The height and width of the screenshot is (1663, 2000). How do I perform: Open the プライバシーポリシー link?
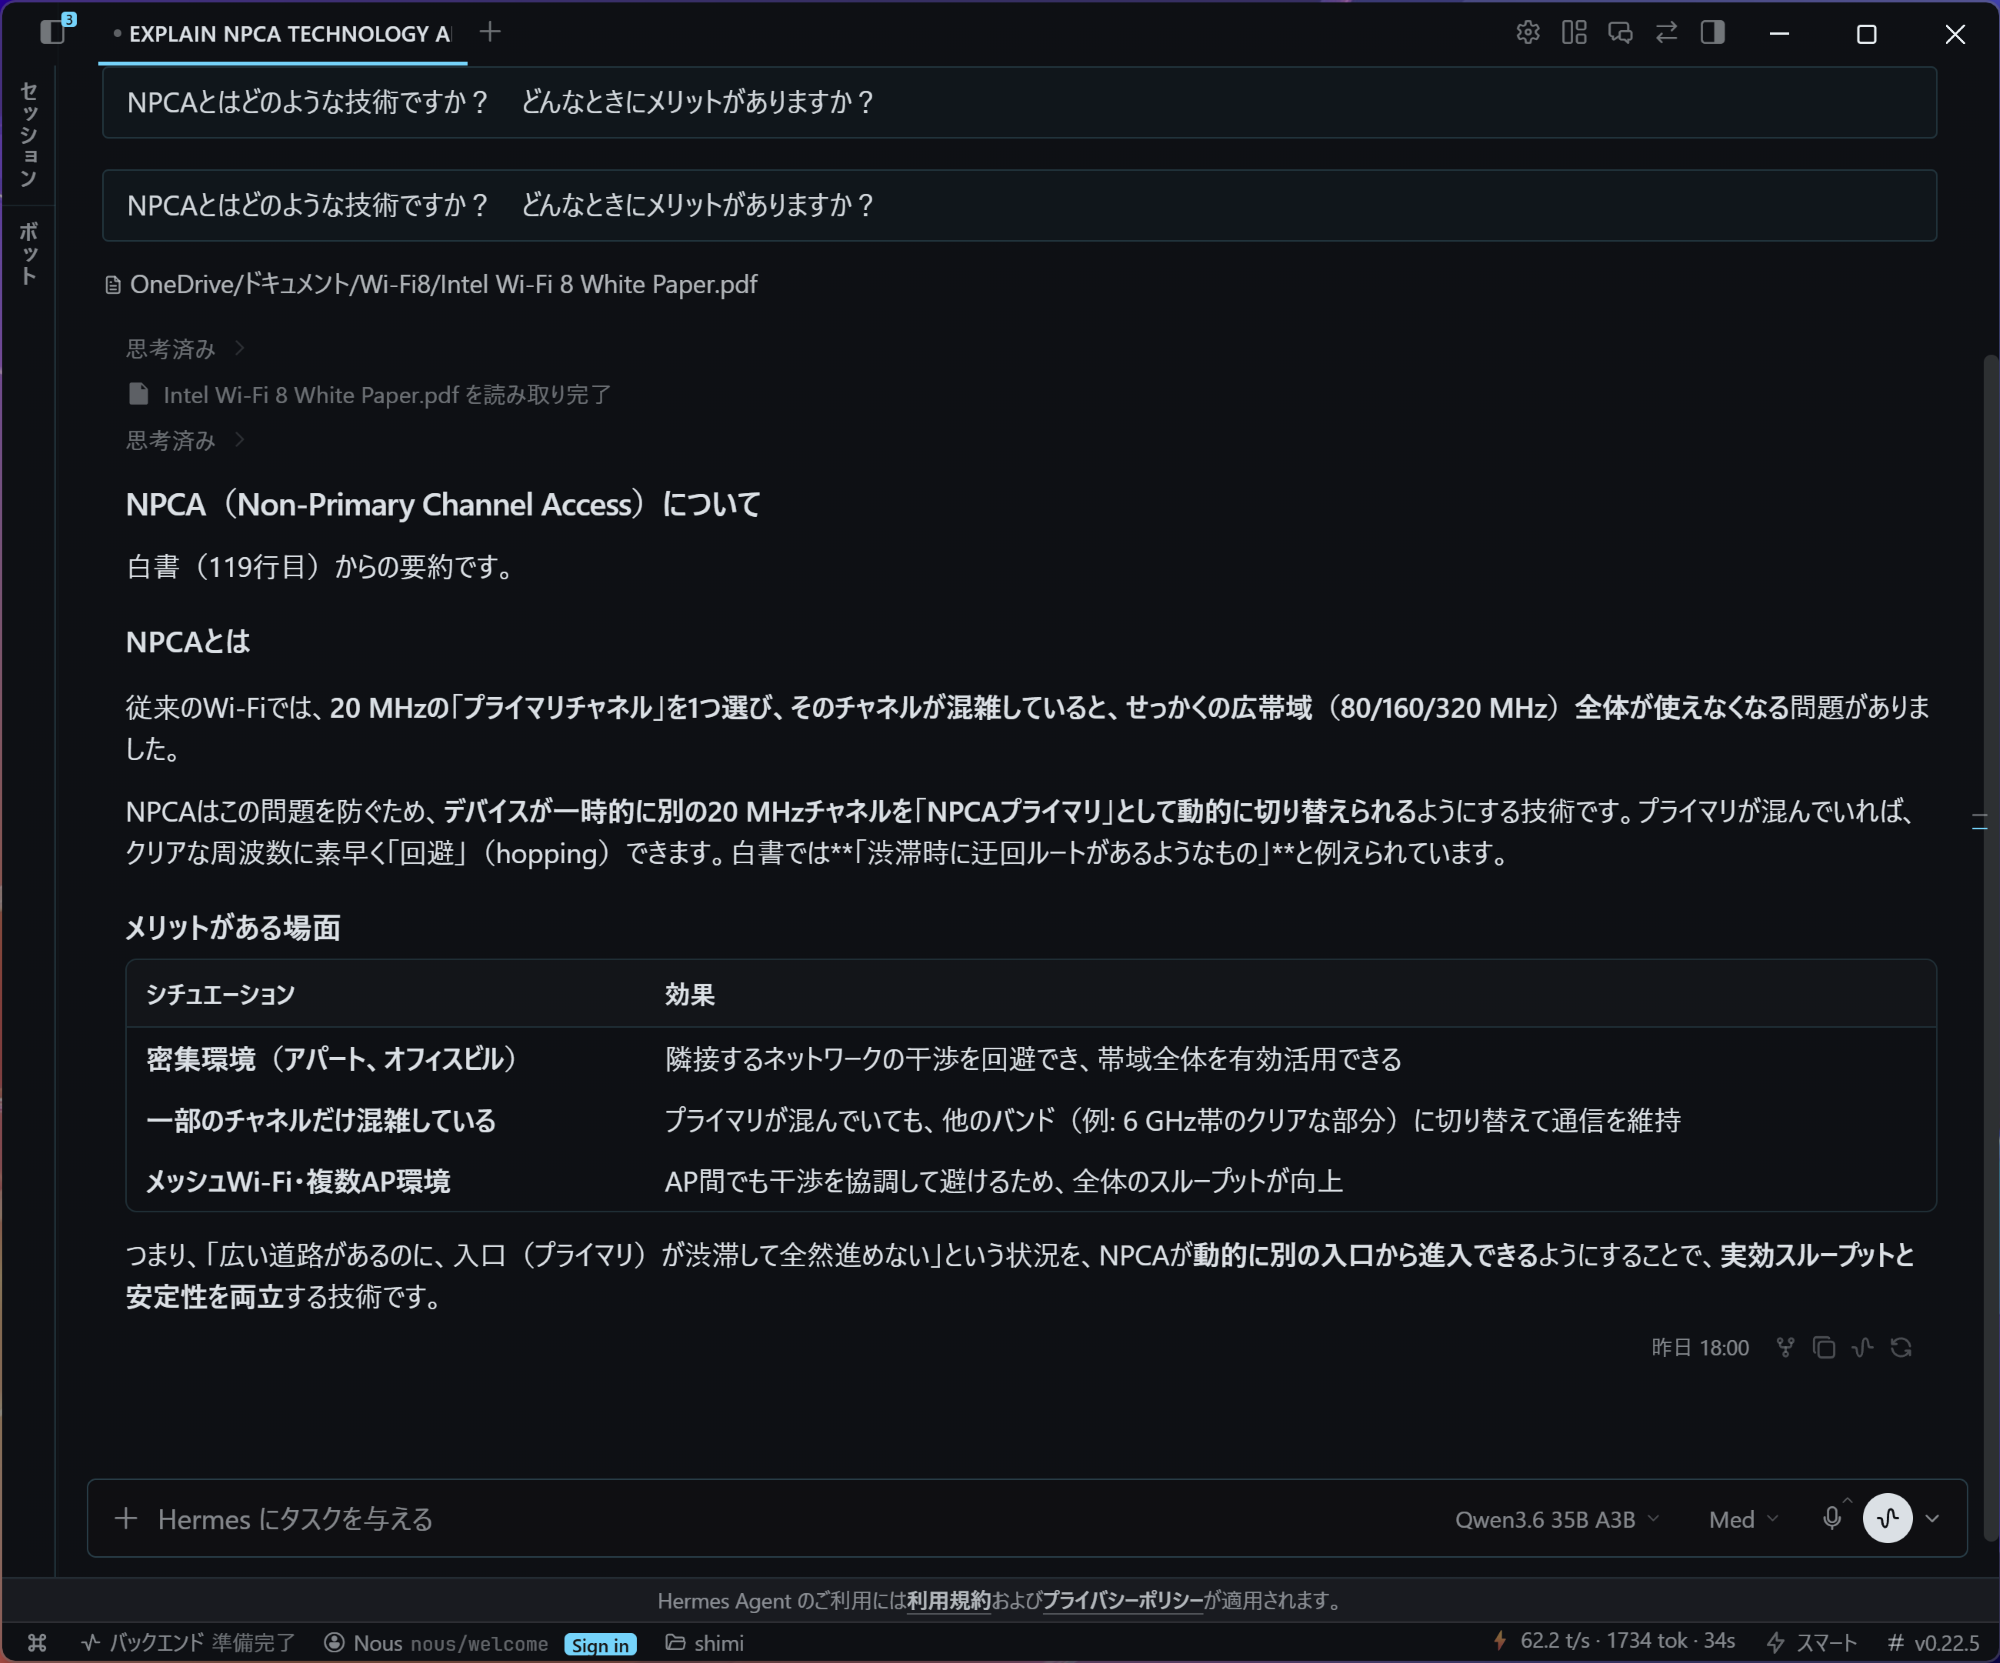1122,1601
